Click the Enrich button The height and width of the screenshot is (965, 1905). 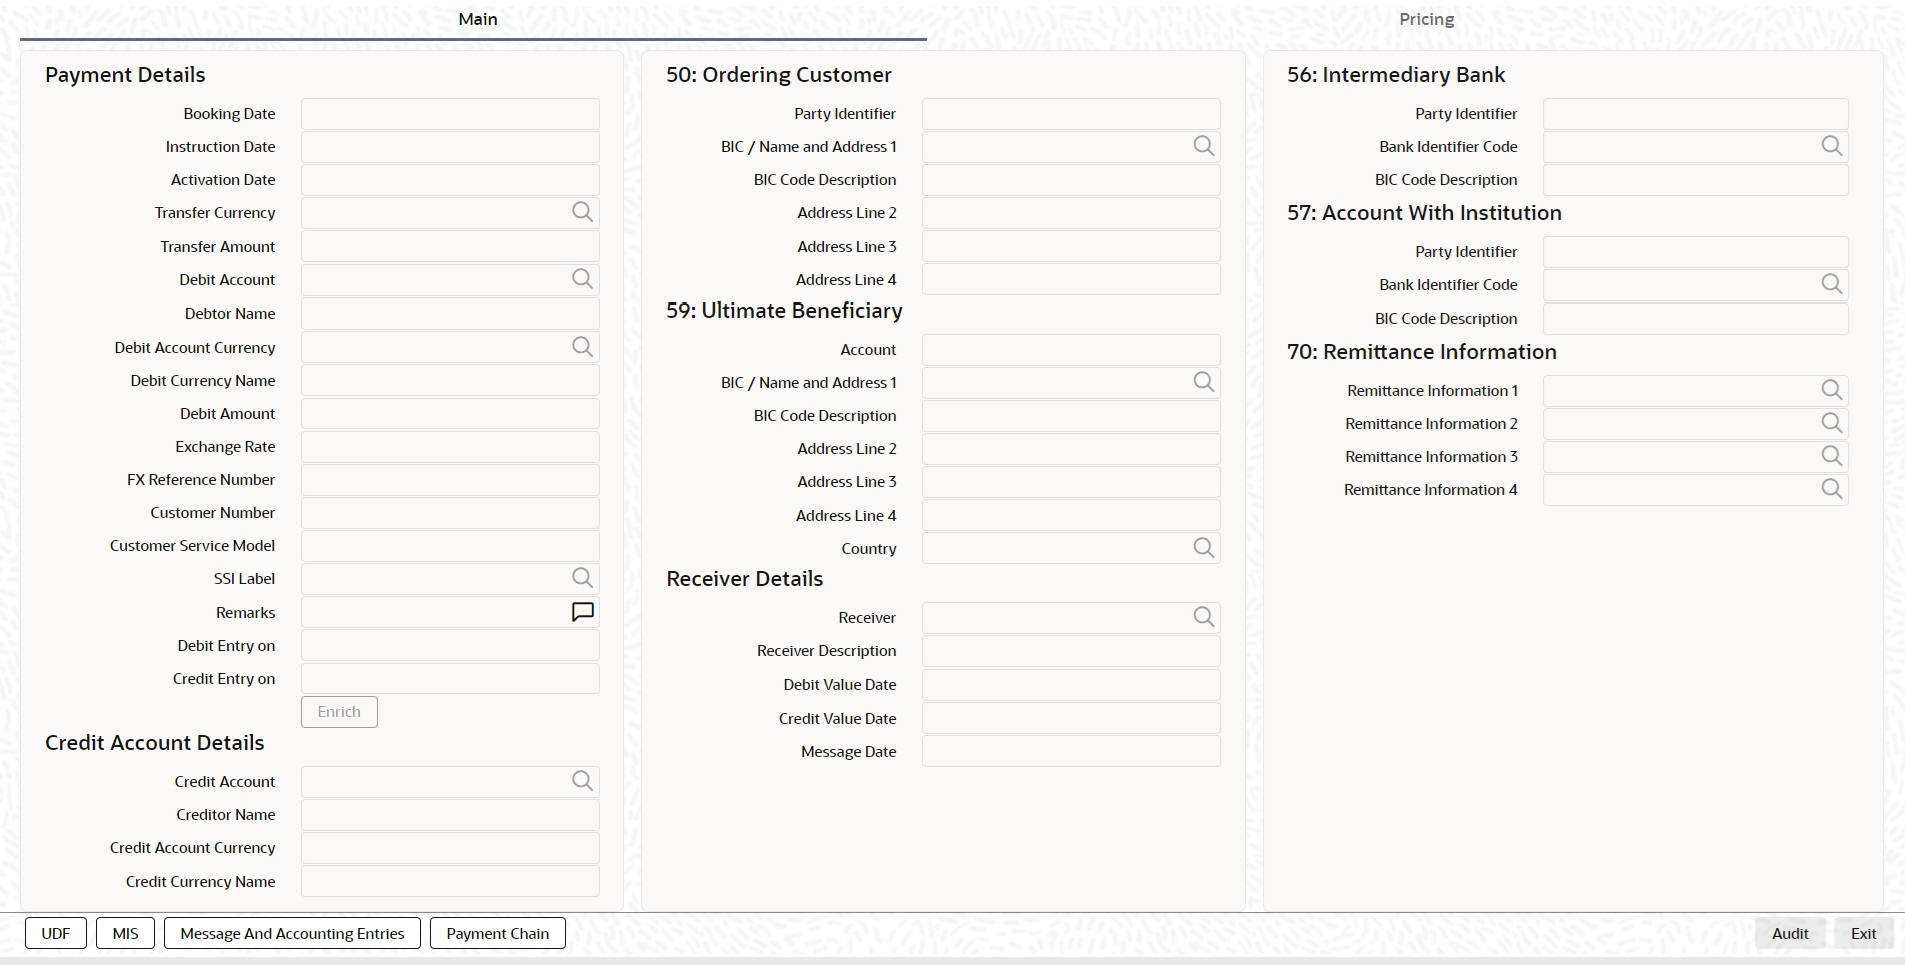339,712
